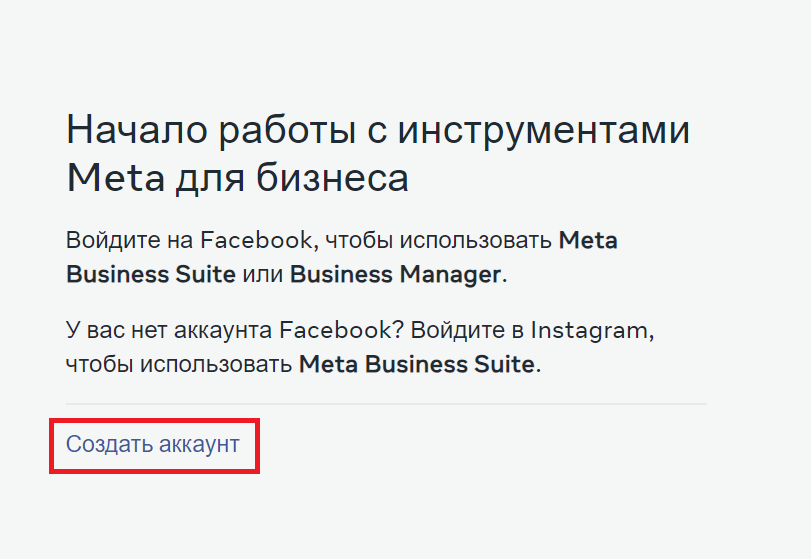Image resolution: width=811 pixels, height=559 pixels.
Task: Click bold "Meta" ending the first paragraph line
Action: [x=588, y=241]
